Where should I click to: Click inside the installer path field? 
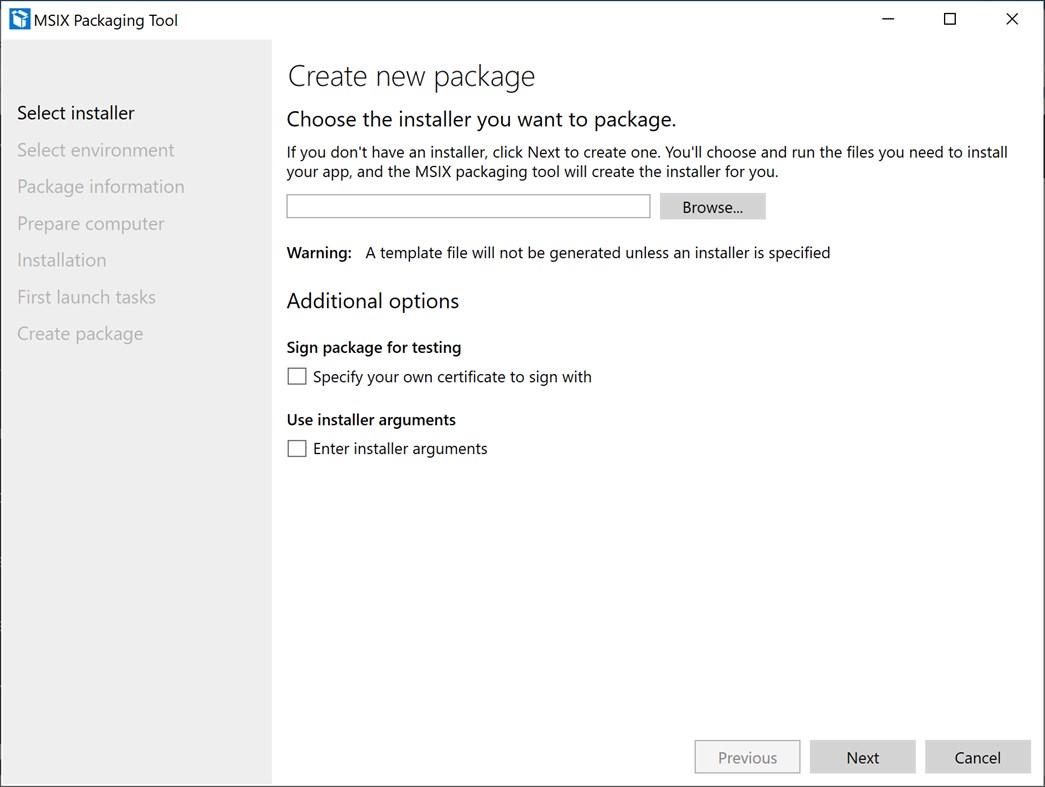point(467,206)
